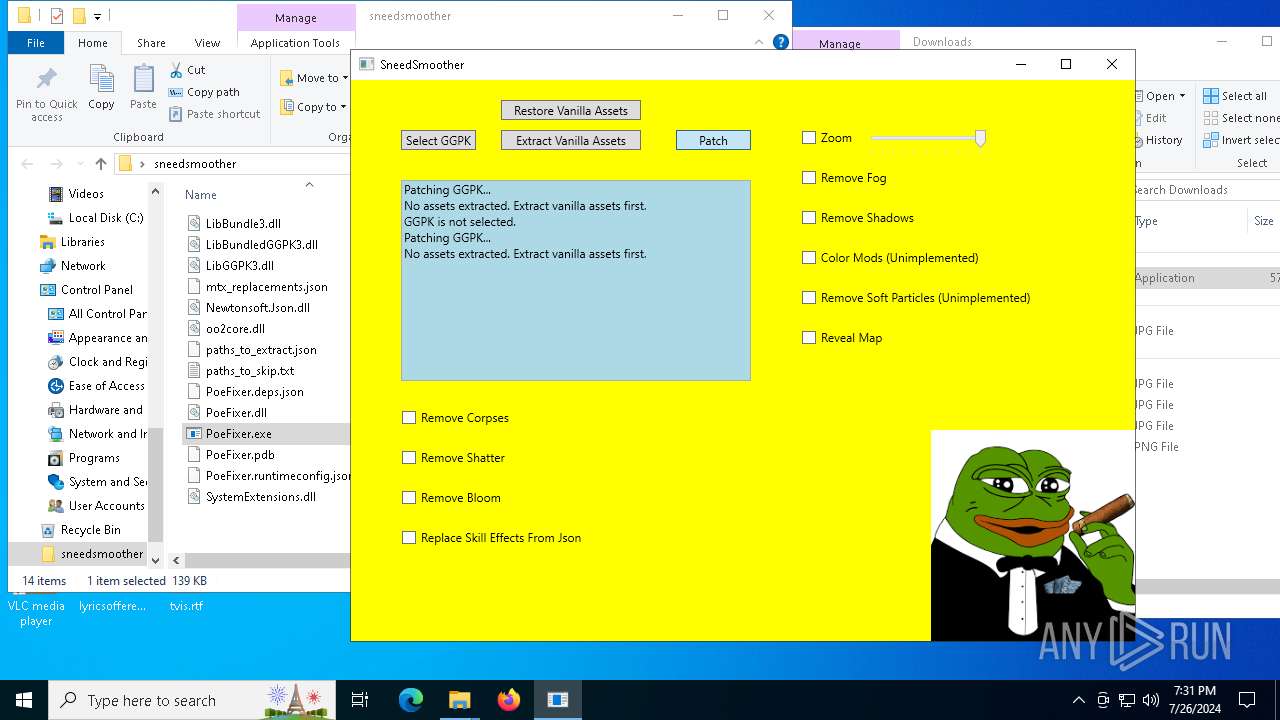Enable Remove Bloom checkbox
This screenshot has width=1280, height=720.
[x=409, y=498]
